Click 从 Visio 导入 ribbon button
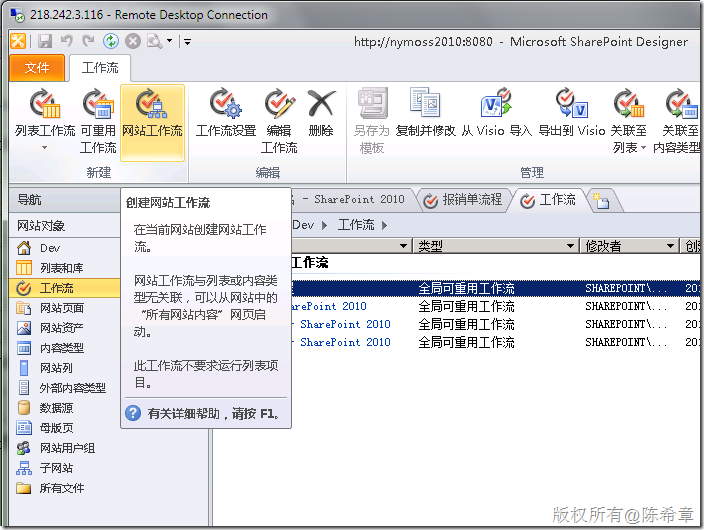Screen dimensions: 704x530 [497, 113]
